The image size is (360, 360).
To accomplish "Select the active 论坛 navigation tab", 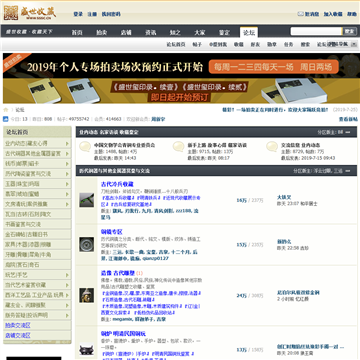I will click(x=249, y=32).
